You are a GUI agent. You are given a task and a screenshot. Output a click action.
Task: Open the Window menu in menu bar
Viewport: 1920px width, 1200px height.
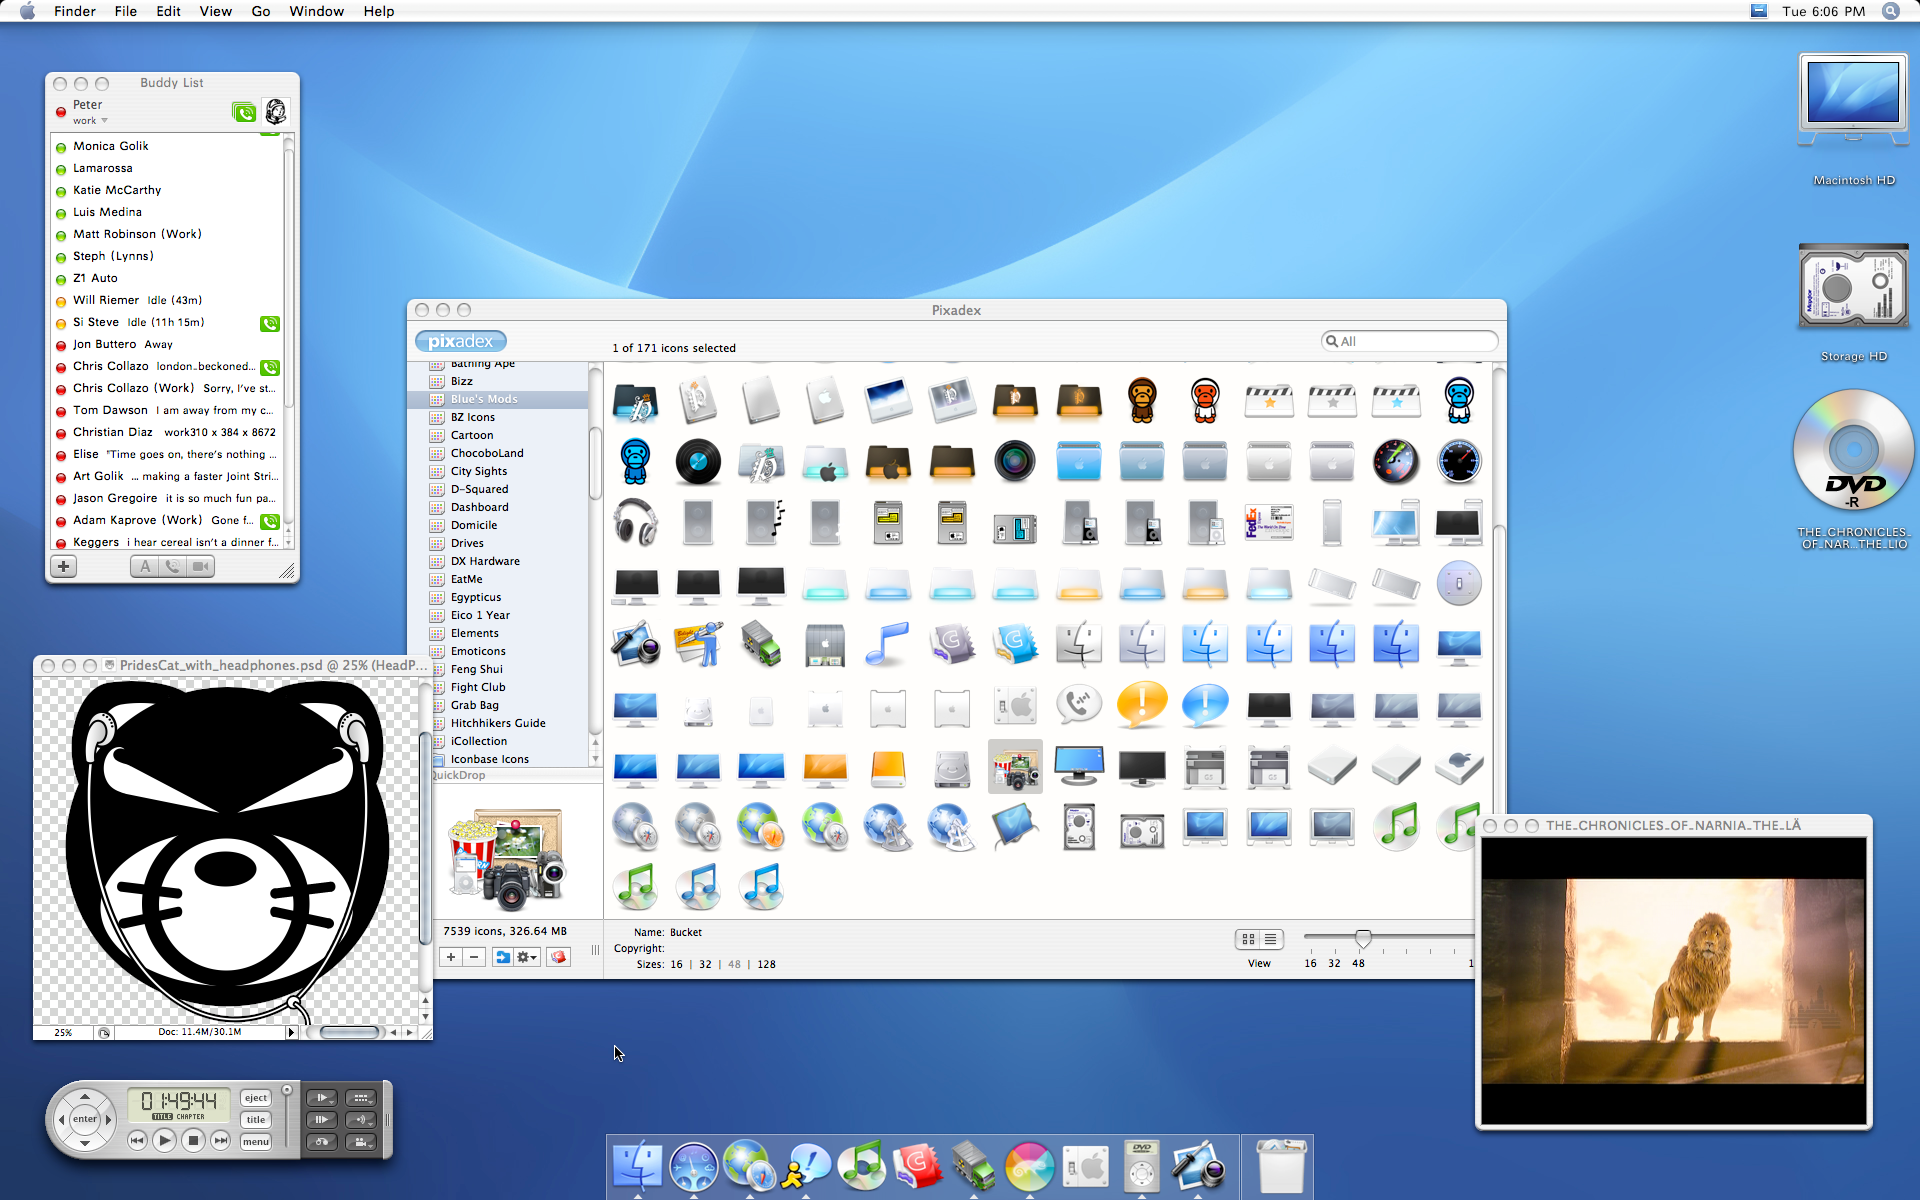[x=316, y=11]
